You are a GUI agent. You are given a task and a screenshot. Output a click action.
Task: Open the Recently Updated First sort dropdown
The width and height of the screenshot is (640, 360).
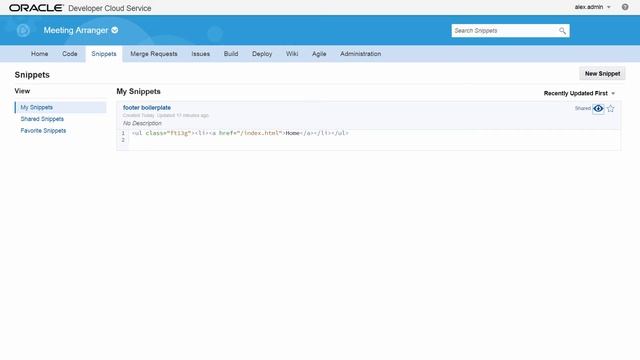point(579,93)
